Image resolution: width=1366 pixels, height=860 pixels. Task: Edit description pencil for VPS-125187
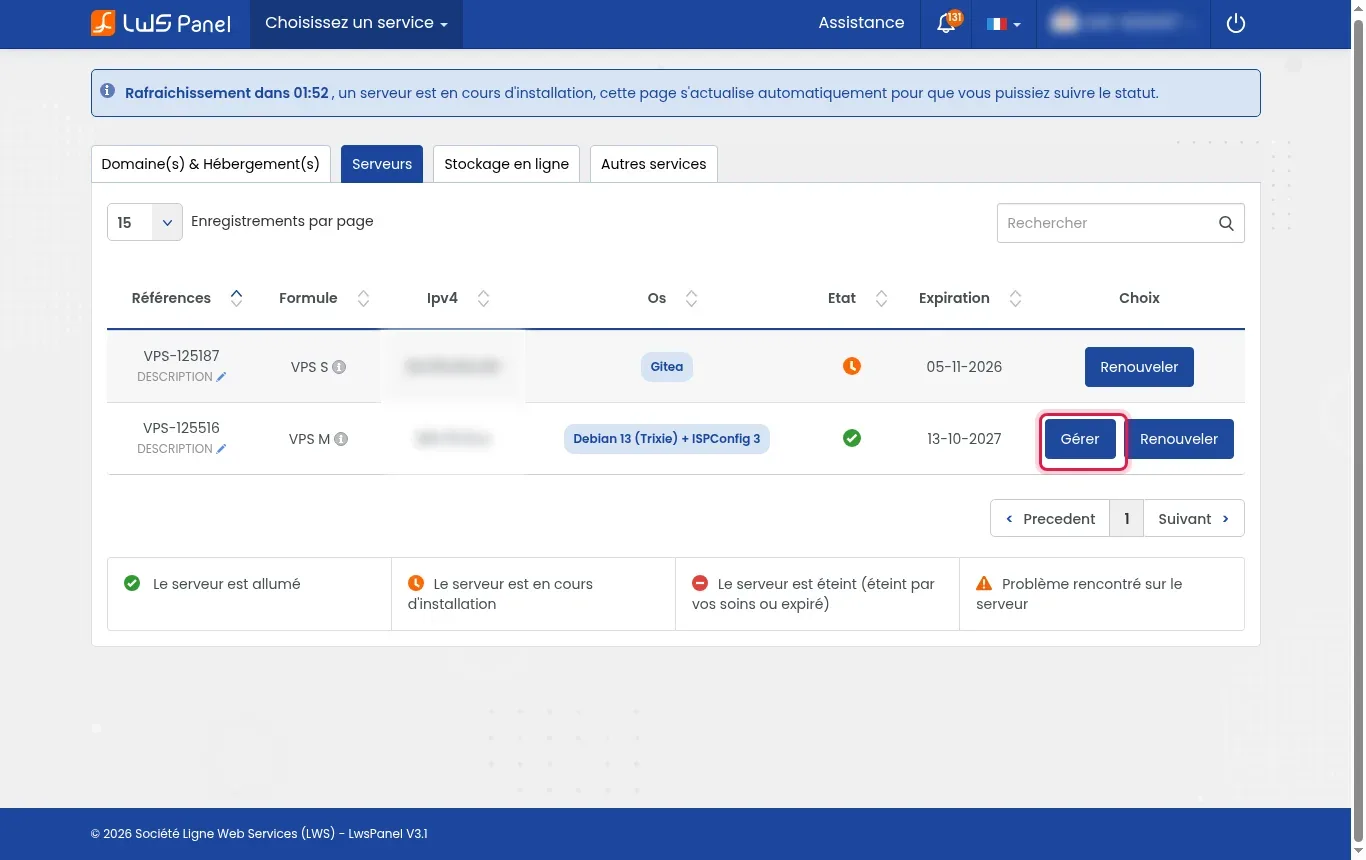point(221,377)
